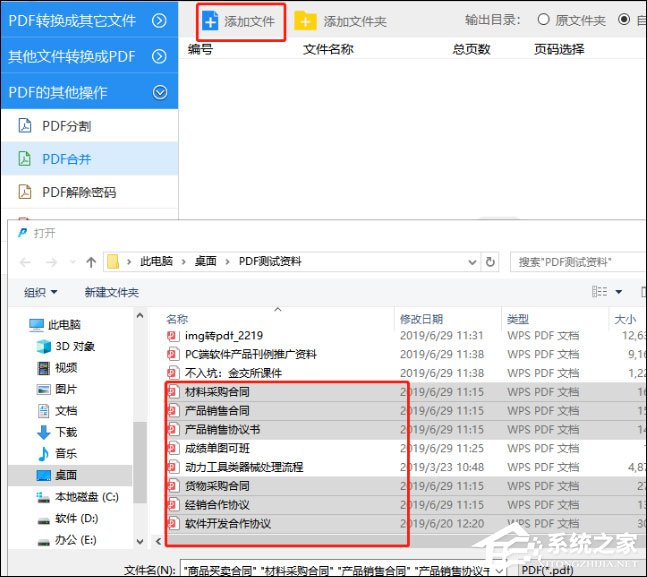647x577 pixels.
Task: Collapse the PDF的其他操作 section
Action: pos(160,92)
